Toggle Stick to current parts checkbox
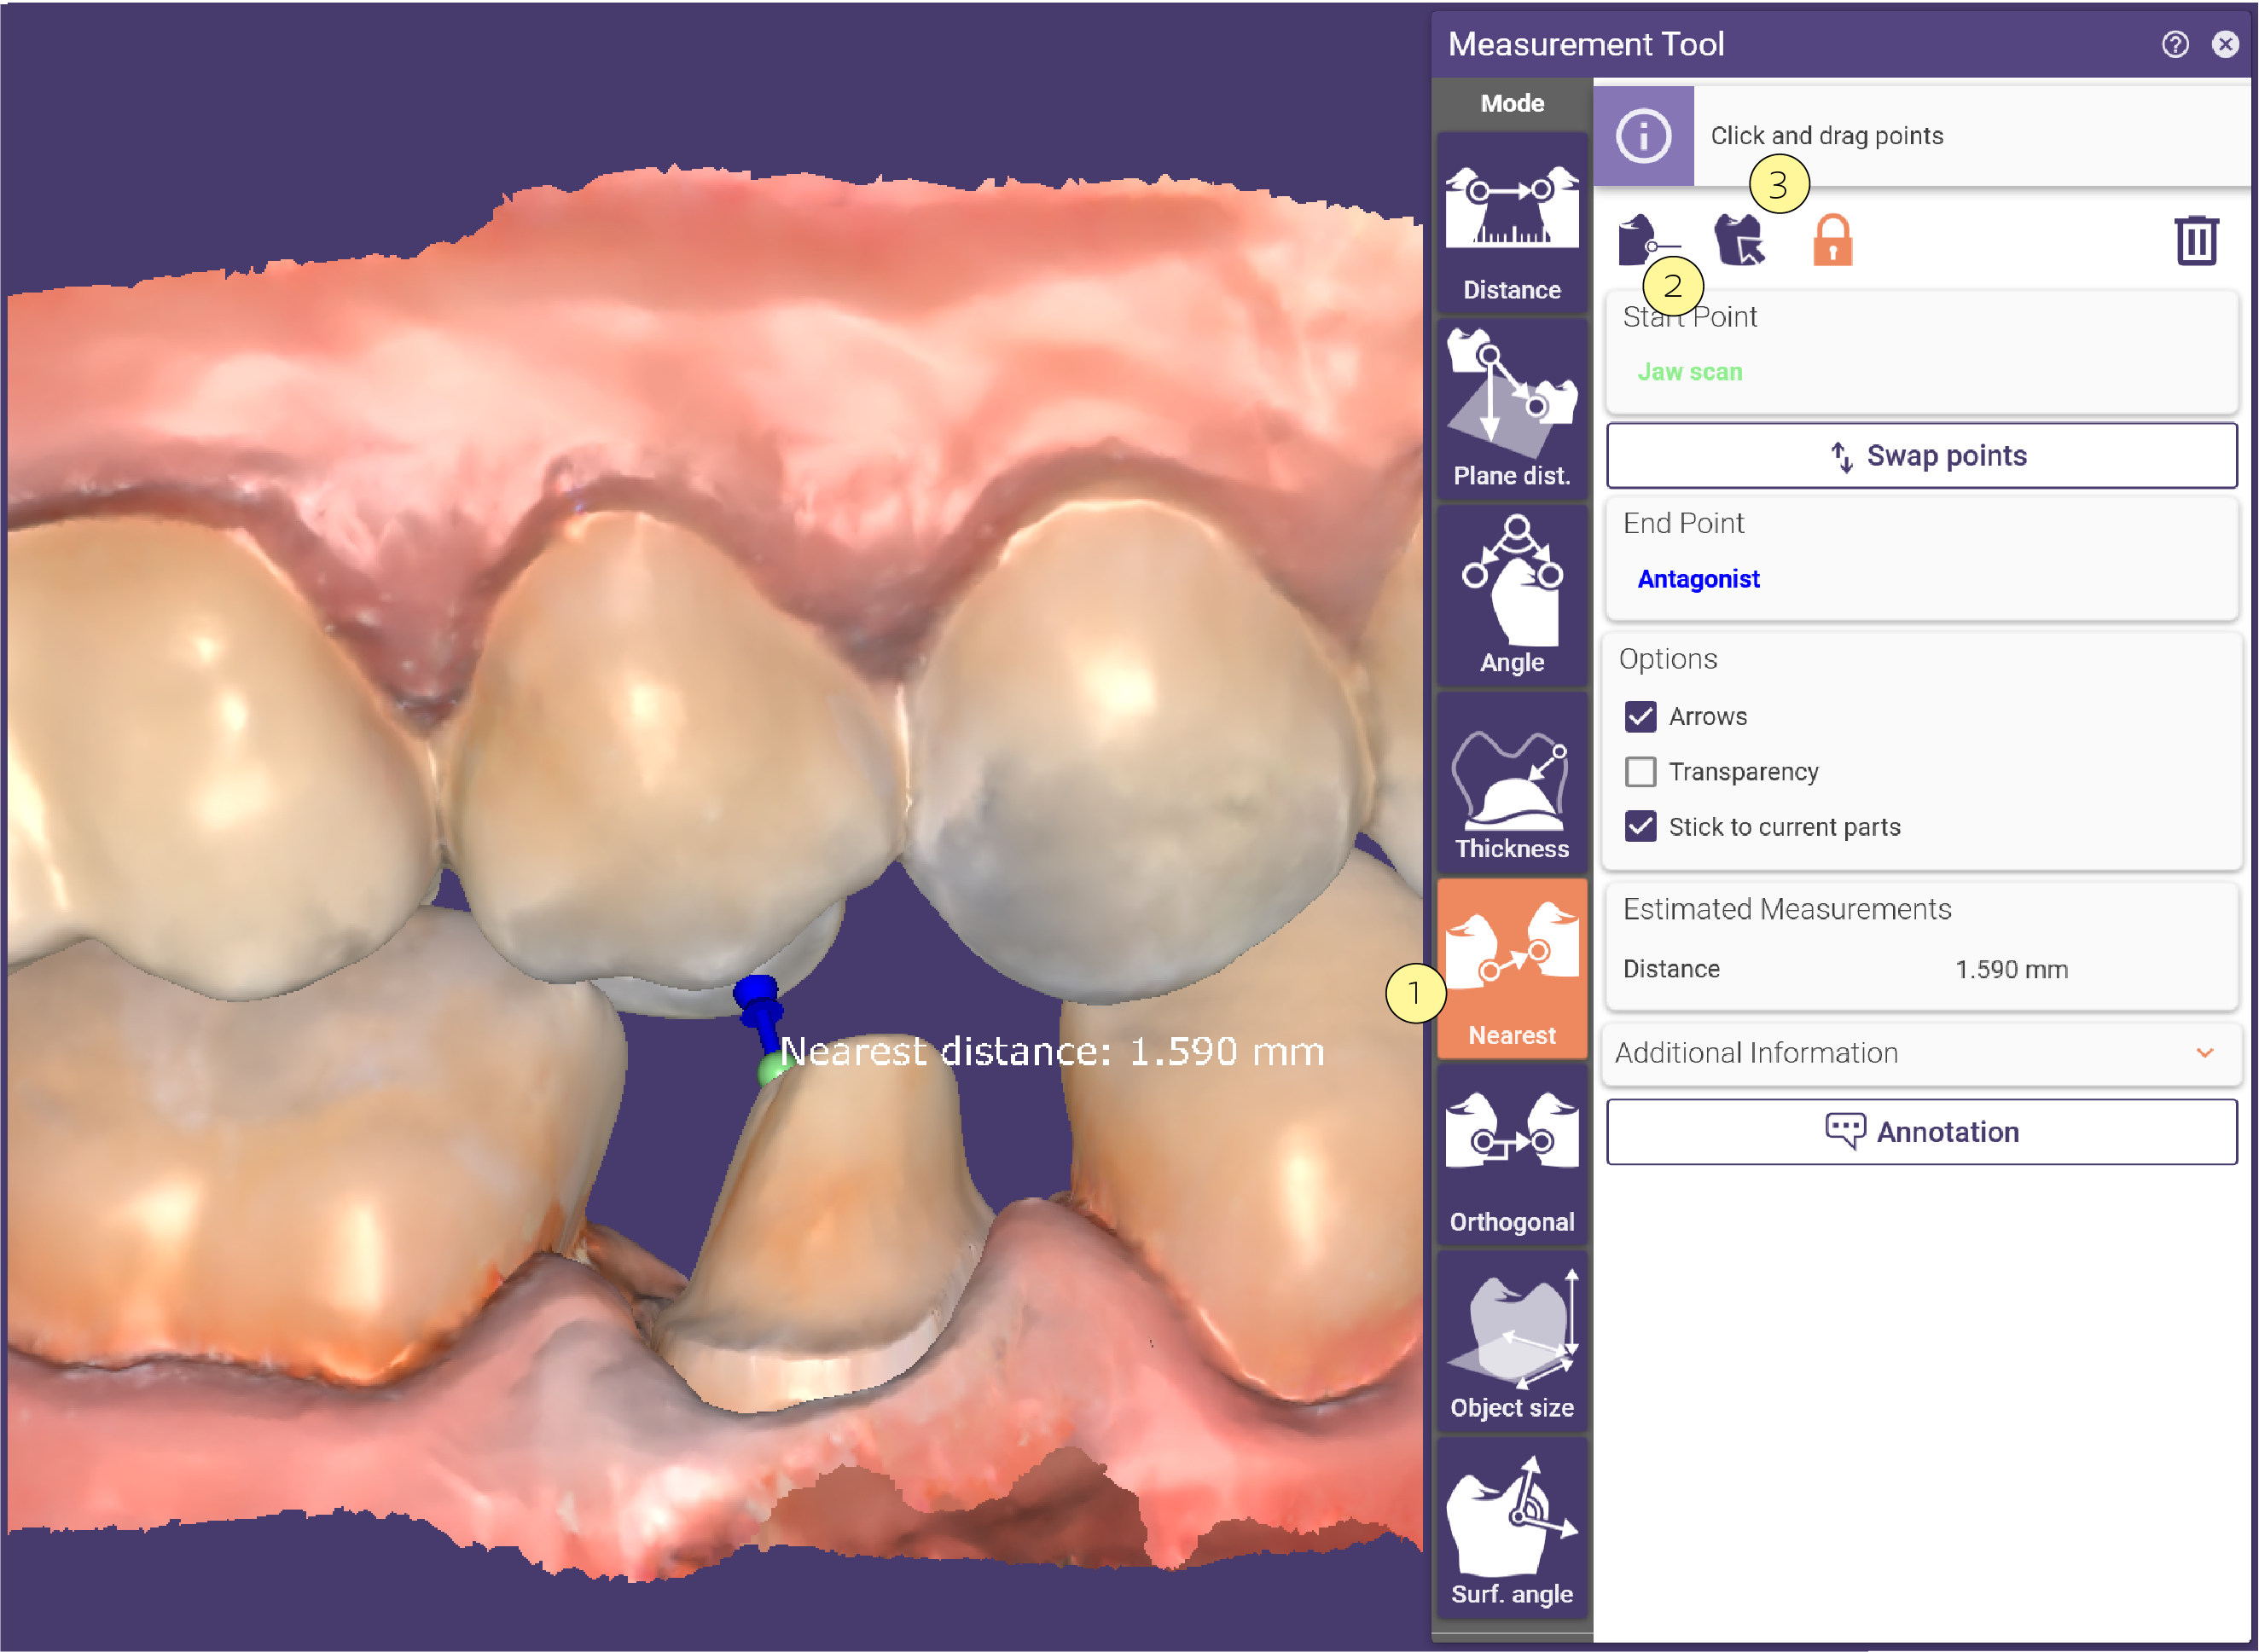The image size is (2259, 1652). 1640,827
